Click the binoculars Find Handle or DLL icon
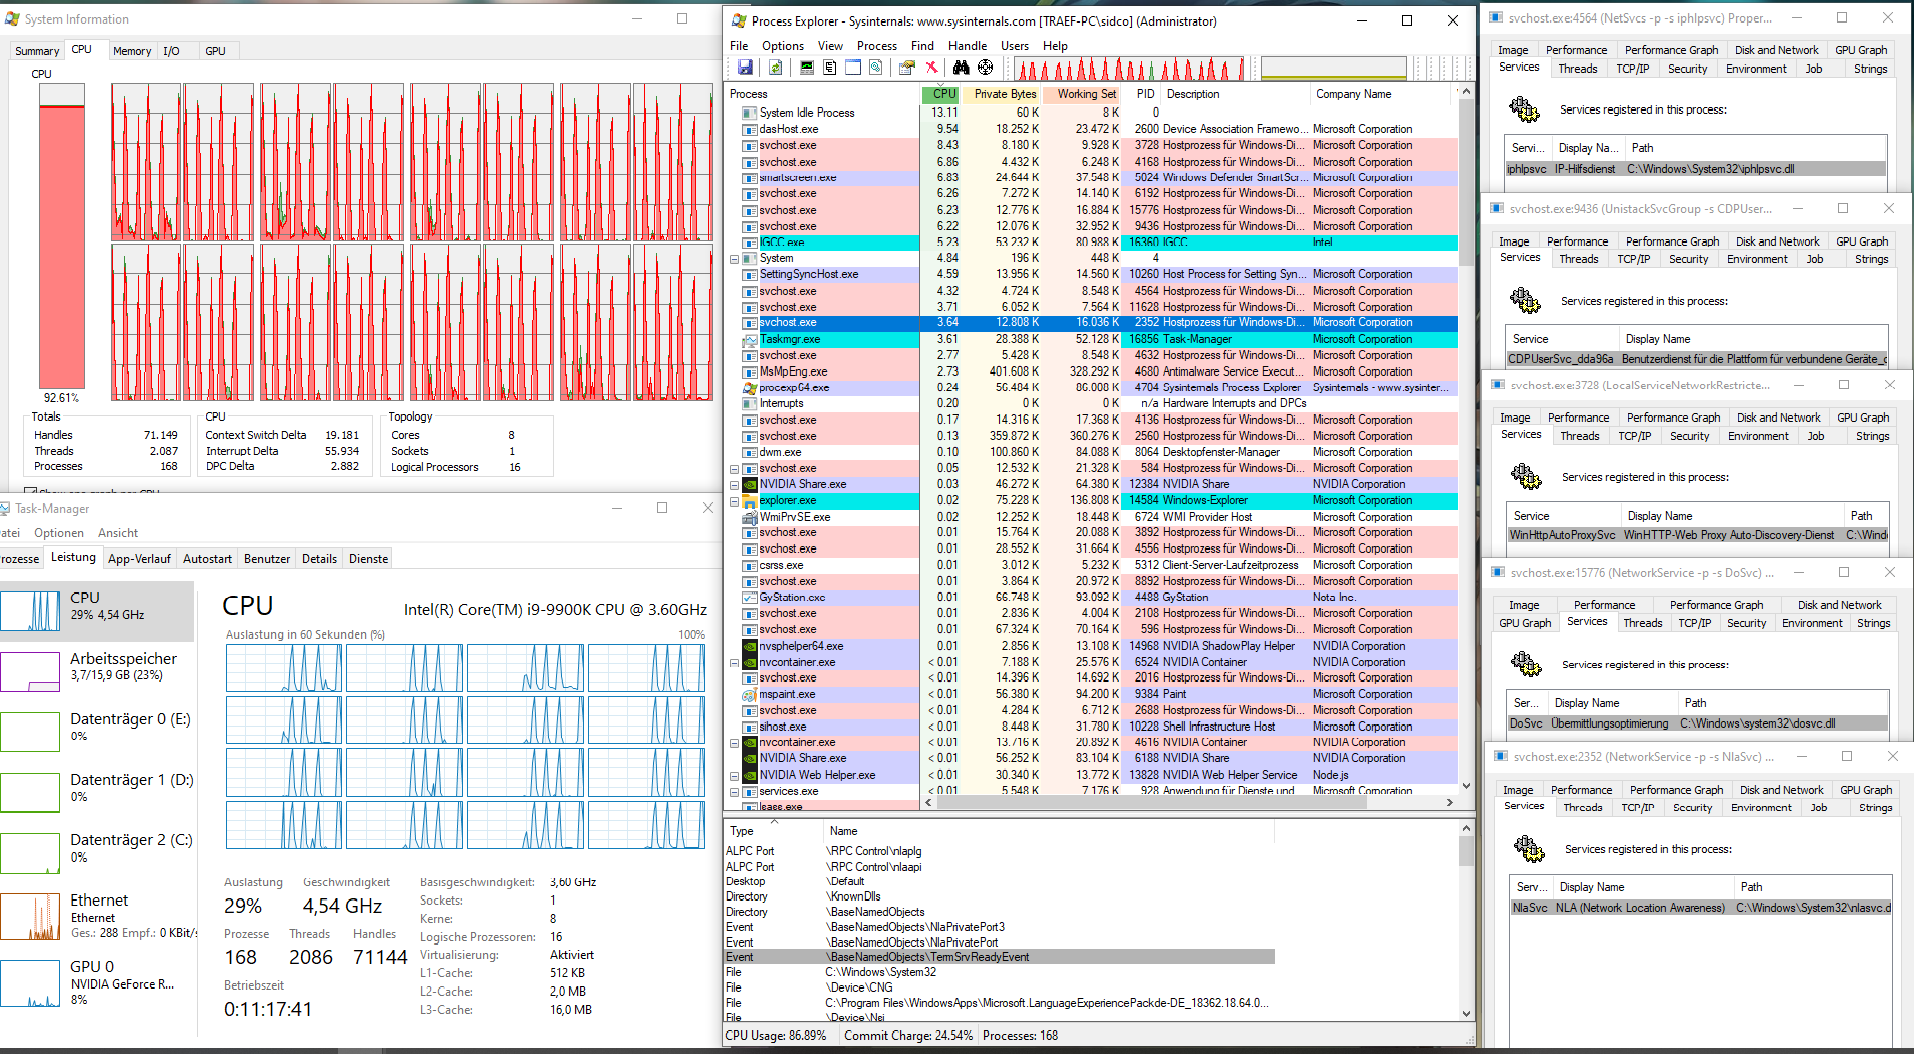Viewport: 1914px width, 1054px height. point(961,67)
